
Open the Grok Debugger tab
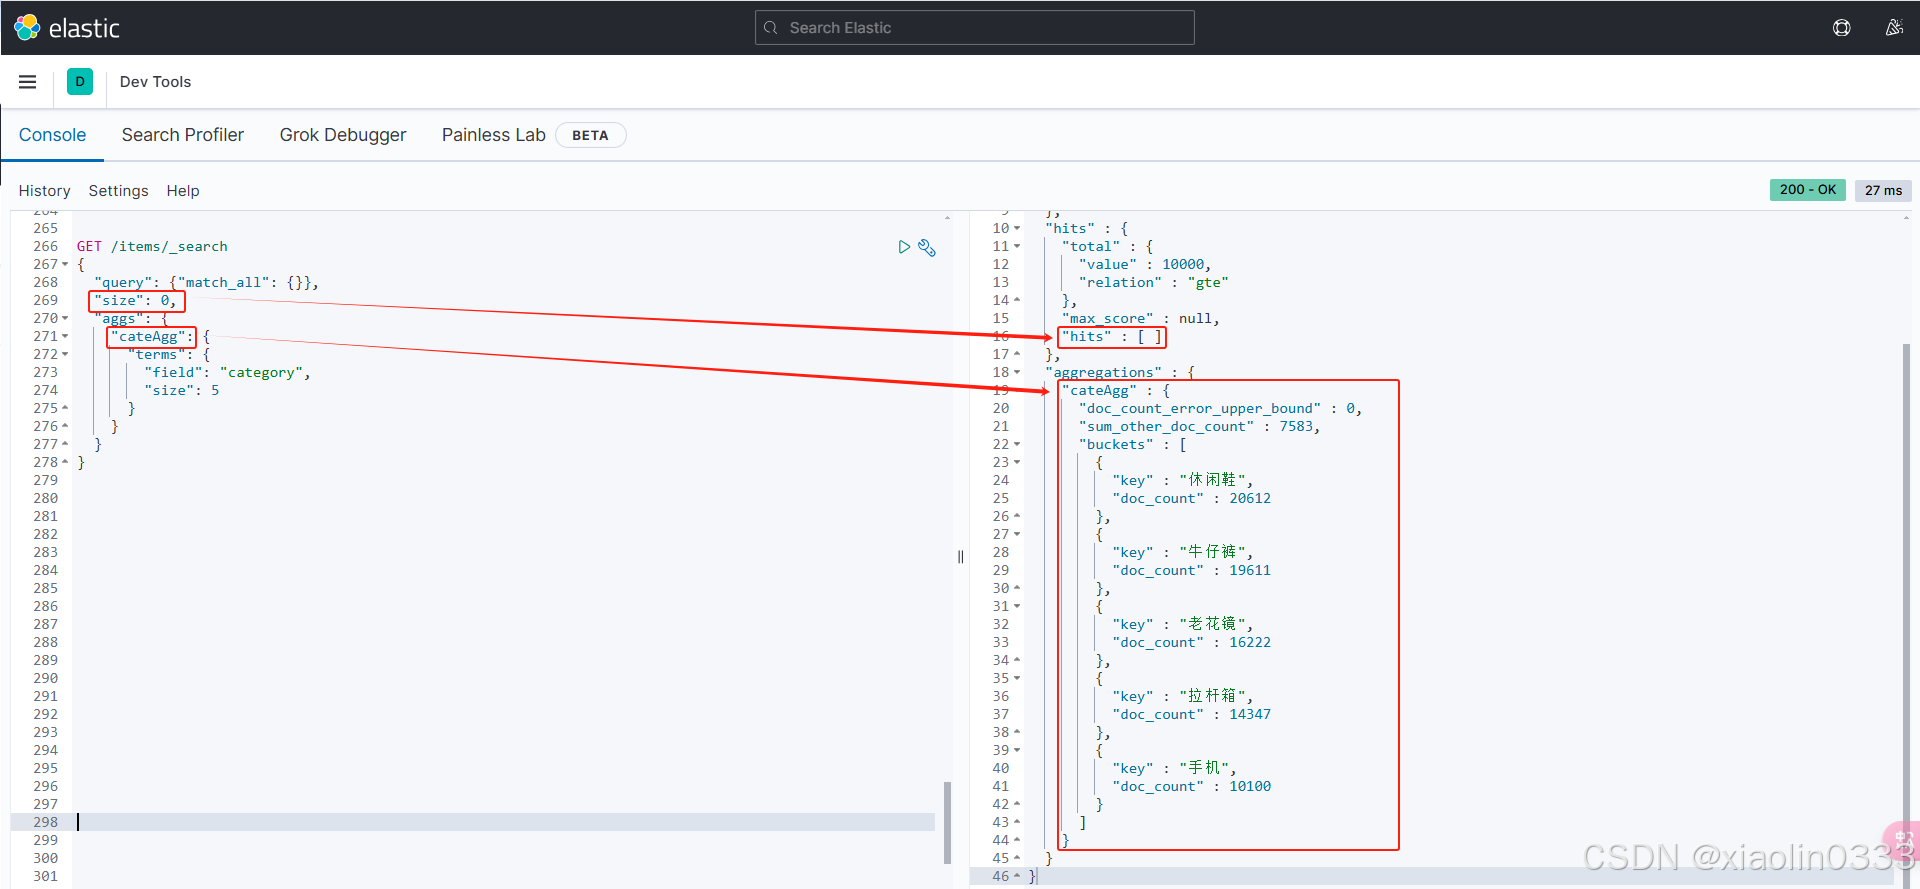point(343,135)
